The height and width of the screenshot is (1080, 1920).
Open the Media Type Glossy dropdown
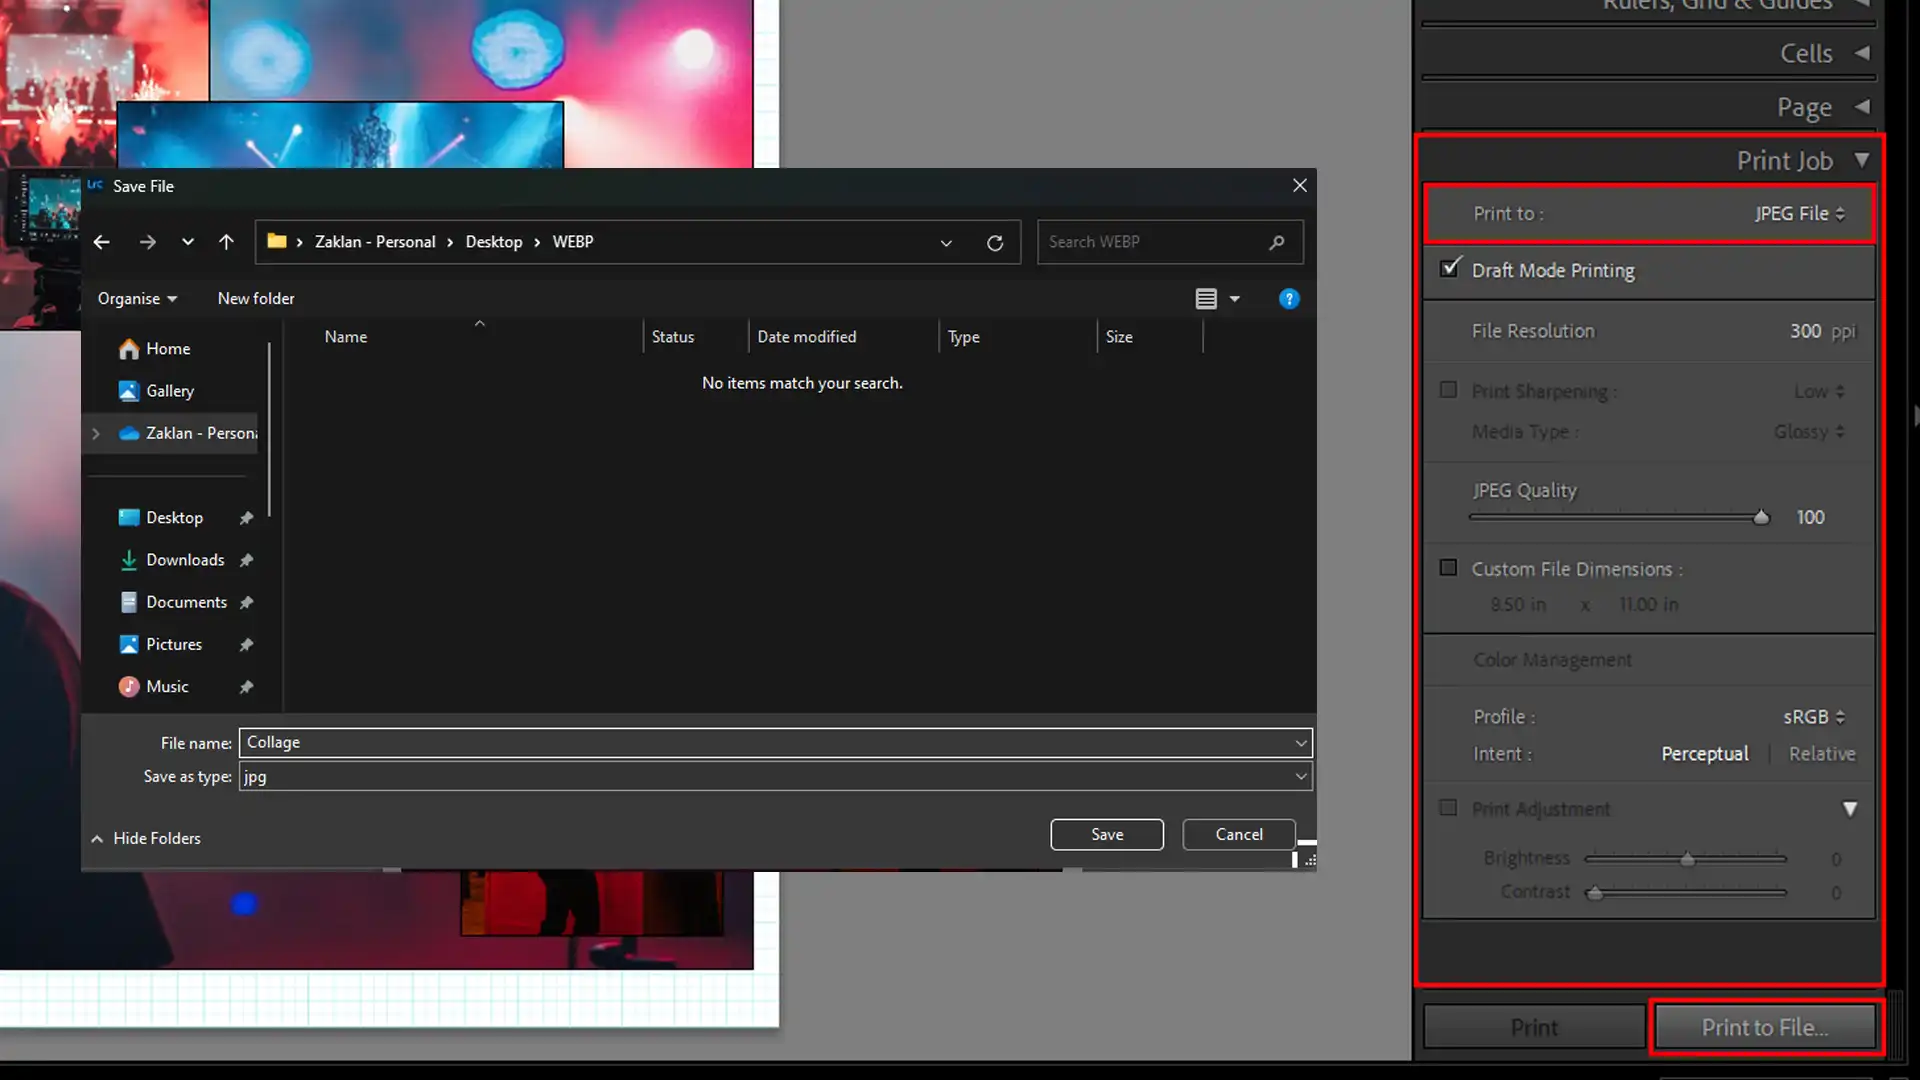pyautogui.click(x=1809, y=432)
